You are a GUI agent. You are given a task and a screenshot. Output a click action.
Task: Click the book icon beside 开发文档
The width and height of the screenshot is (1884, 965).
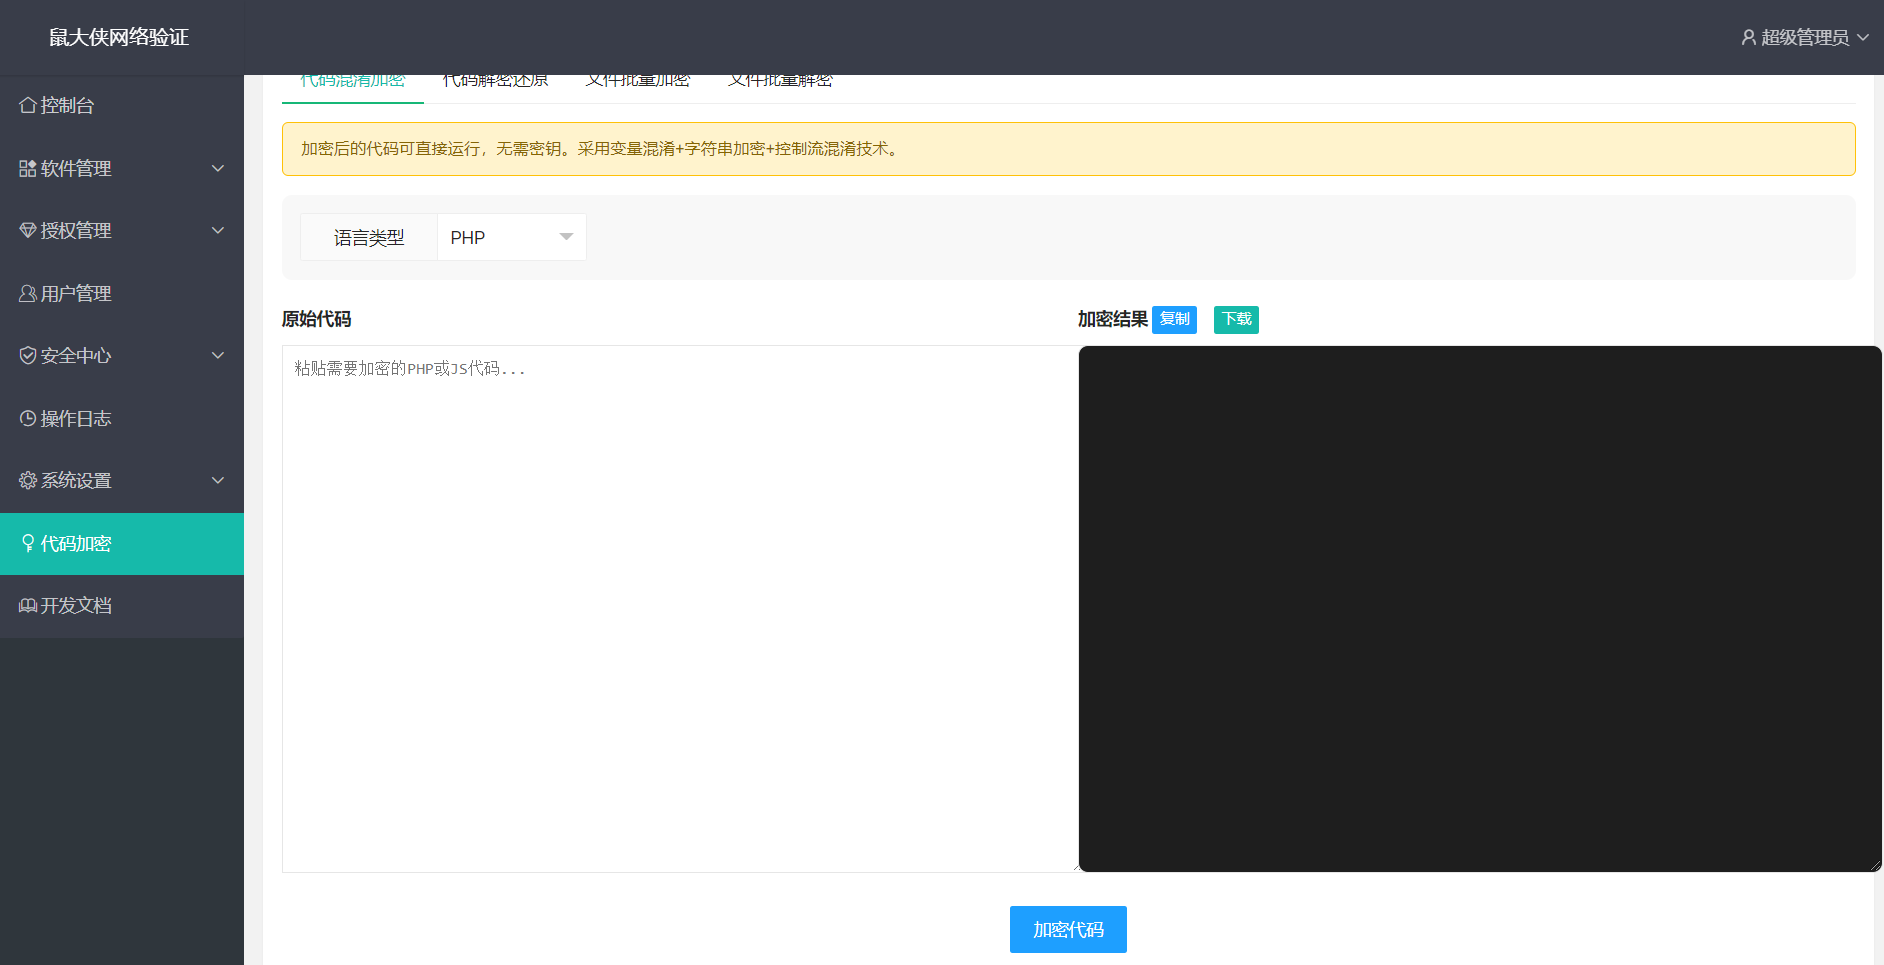28,605
